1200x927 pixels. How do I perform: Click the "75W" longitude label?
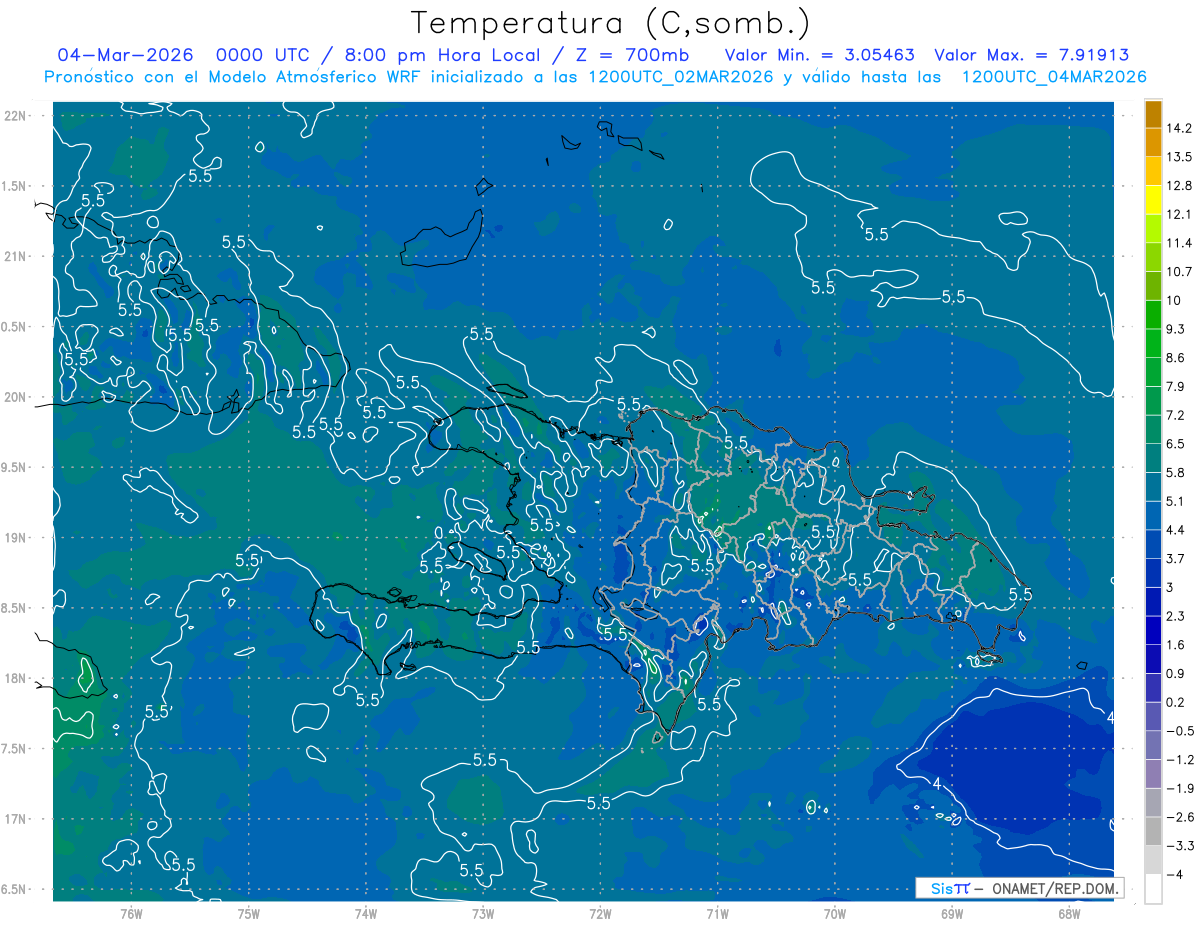tap(248, 914)
